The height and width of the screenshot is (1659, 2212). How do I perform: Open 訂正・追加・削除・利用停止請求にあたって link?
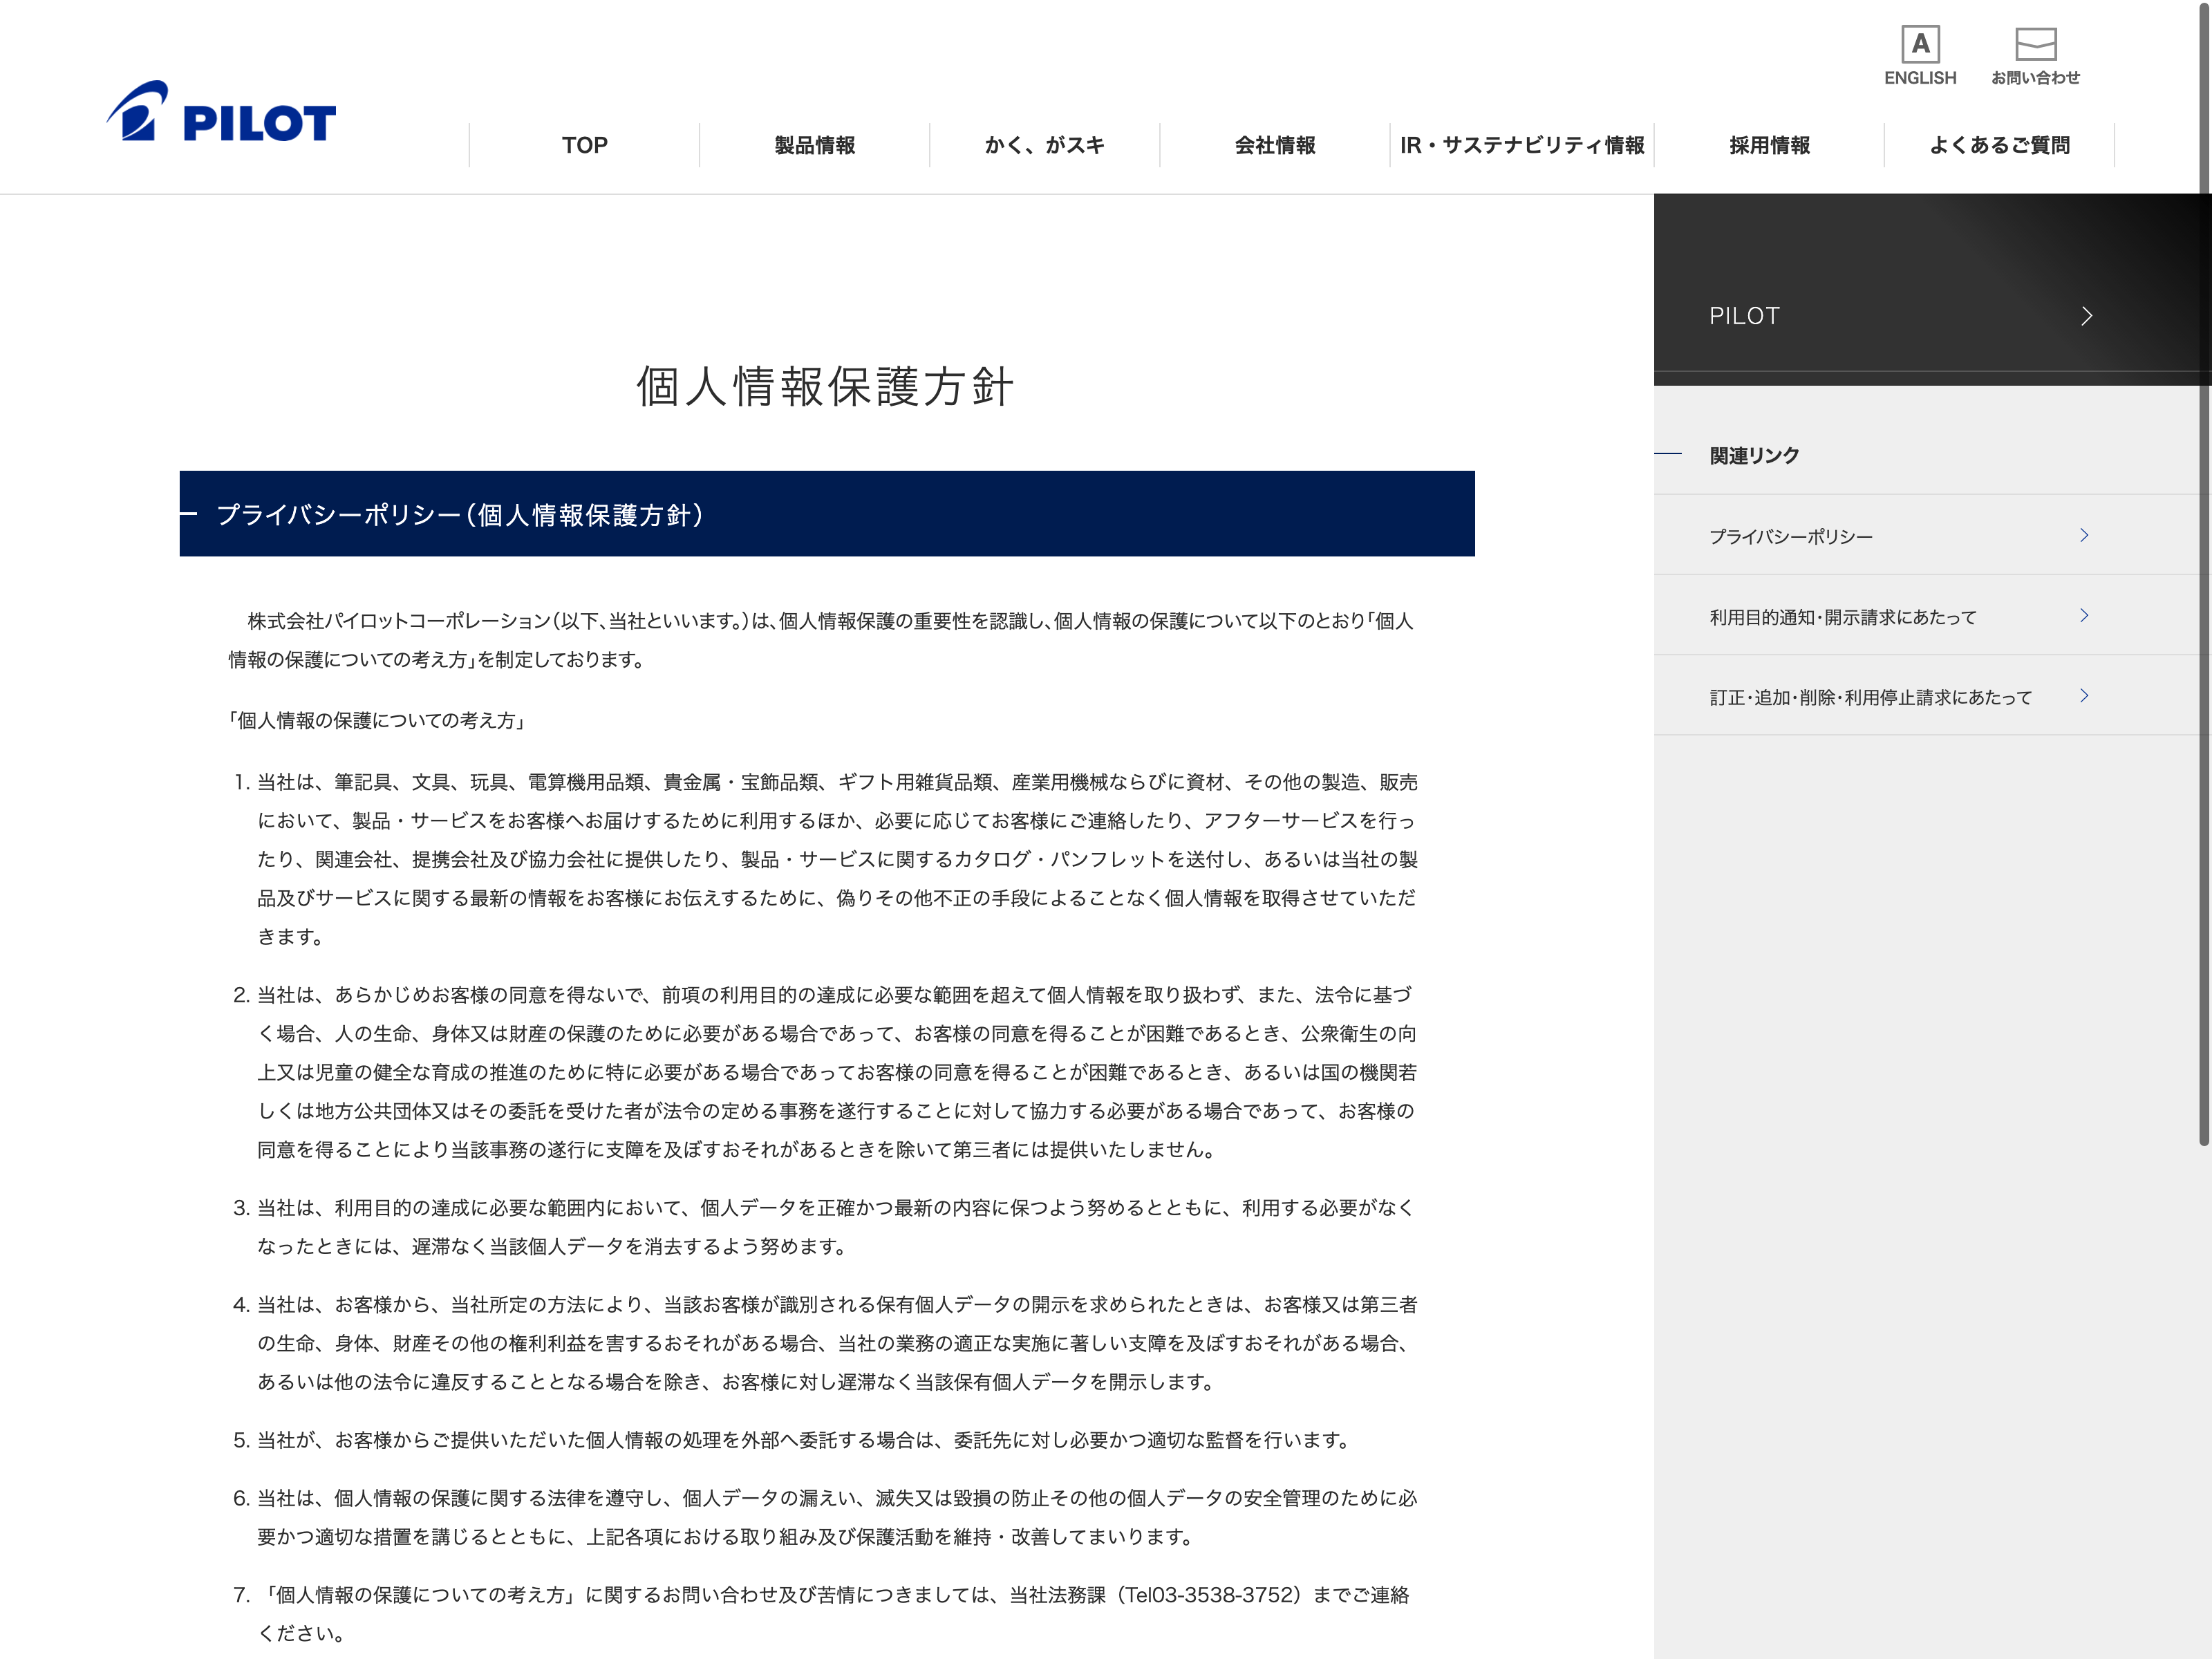[x=1870, y=697]
